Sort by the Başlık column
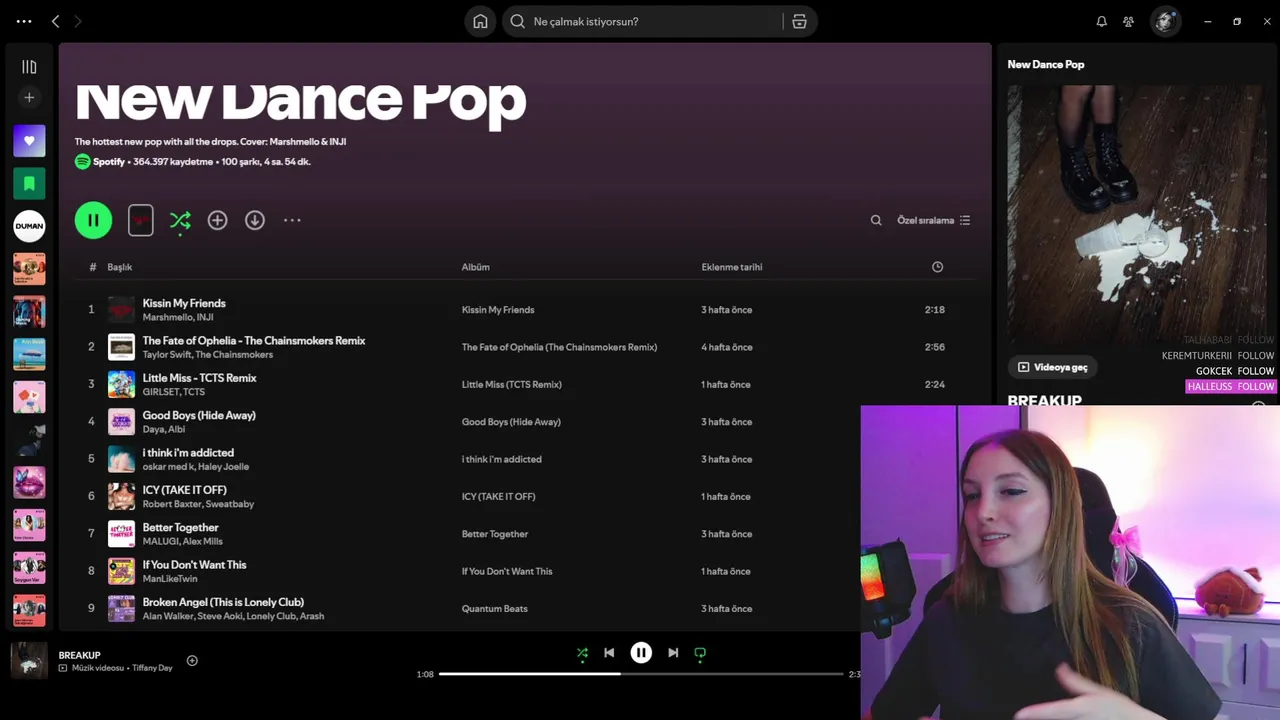The width and height of the screenshot is (1280, 720). point(120,267)
